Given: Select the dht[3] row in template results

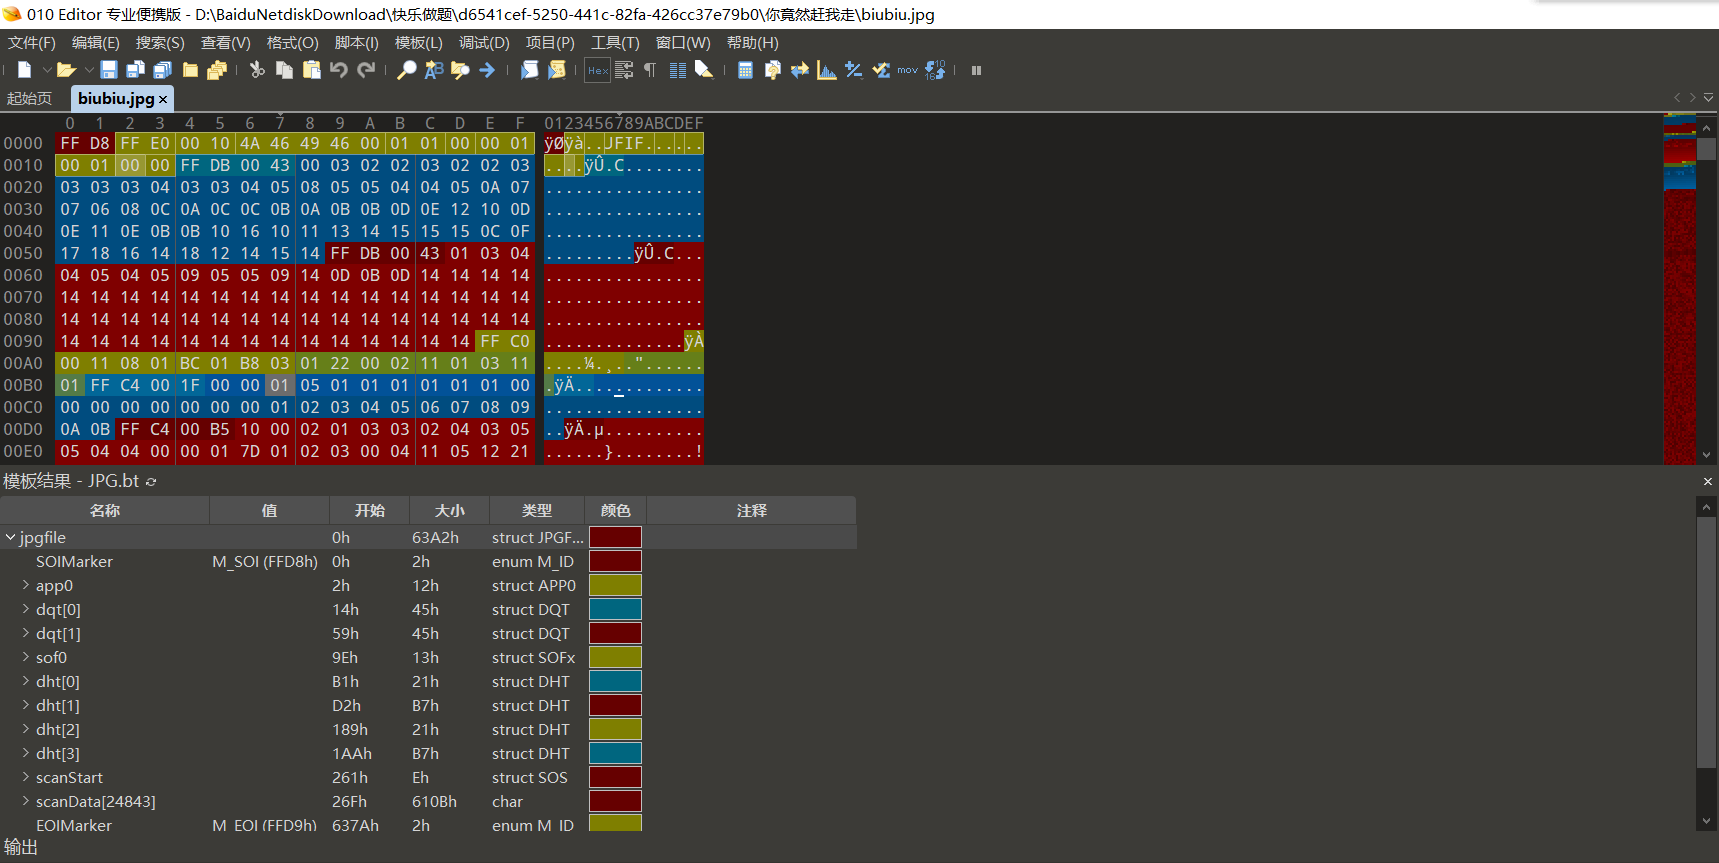Looking at the screenshot, I should click(428, 753).
